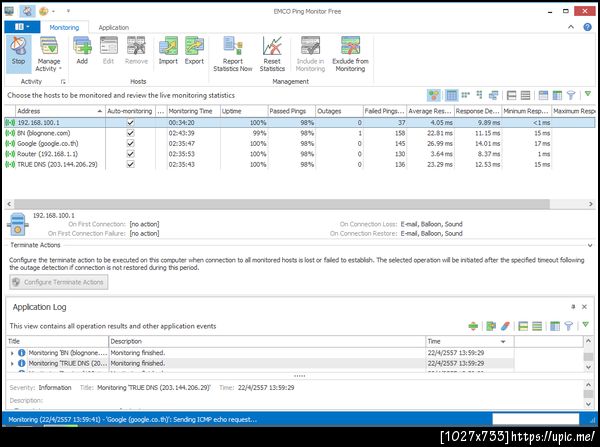Open the Time column sort dropdown

click(x=503, y=341)
